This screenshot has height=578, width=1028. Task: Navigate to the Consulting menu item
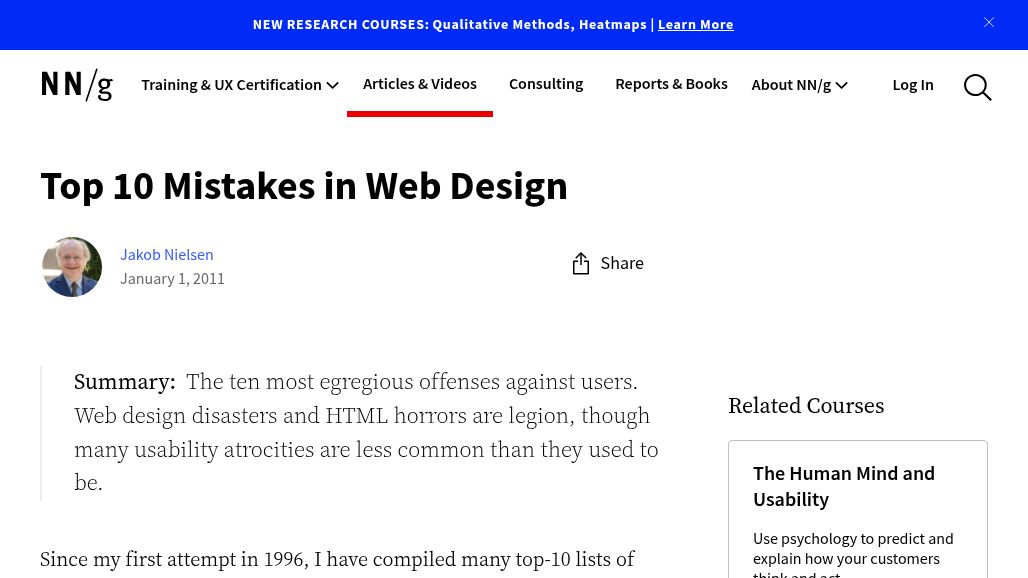click(545, 83)
